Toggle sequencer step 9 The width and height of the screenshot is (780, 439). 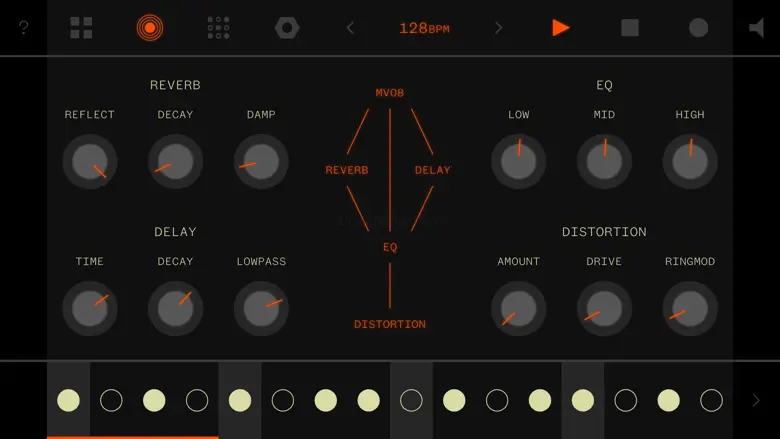(411, 400)
